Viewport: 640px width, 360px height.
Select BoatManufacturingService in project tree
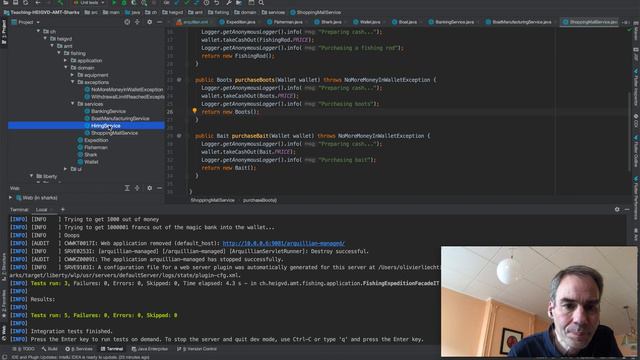(x=117, y=118)
